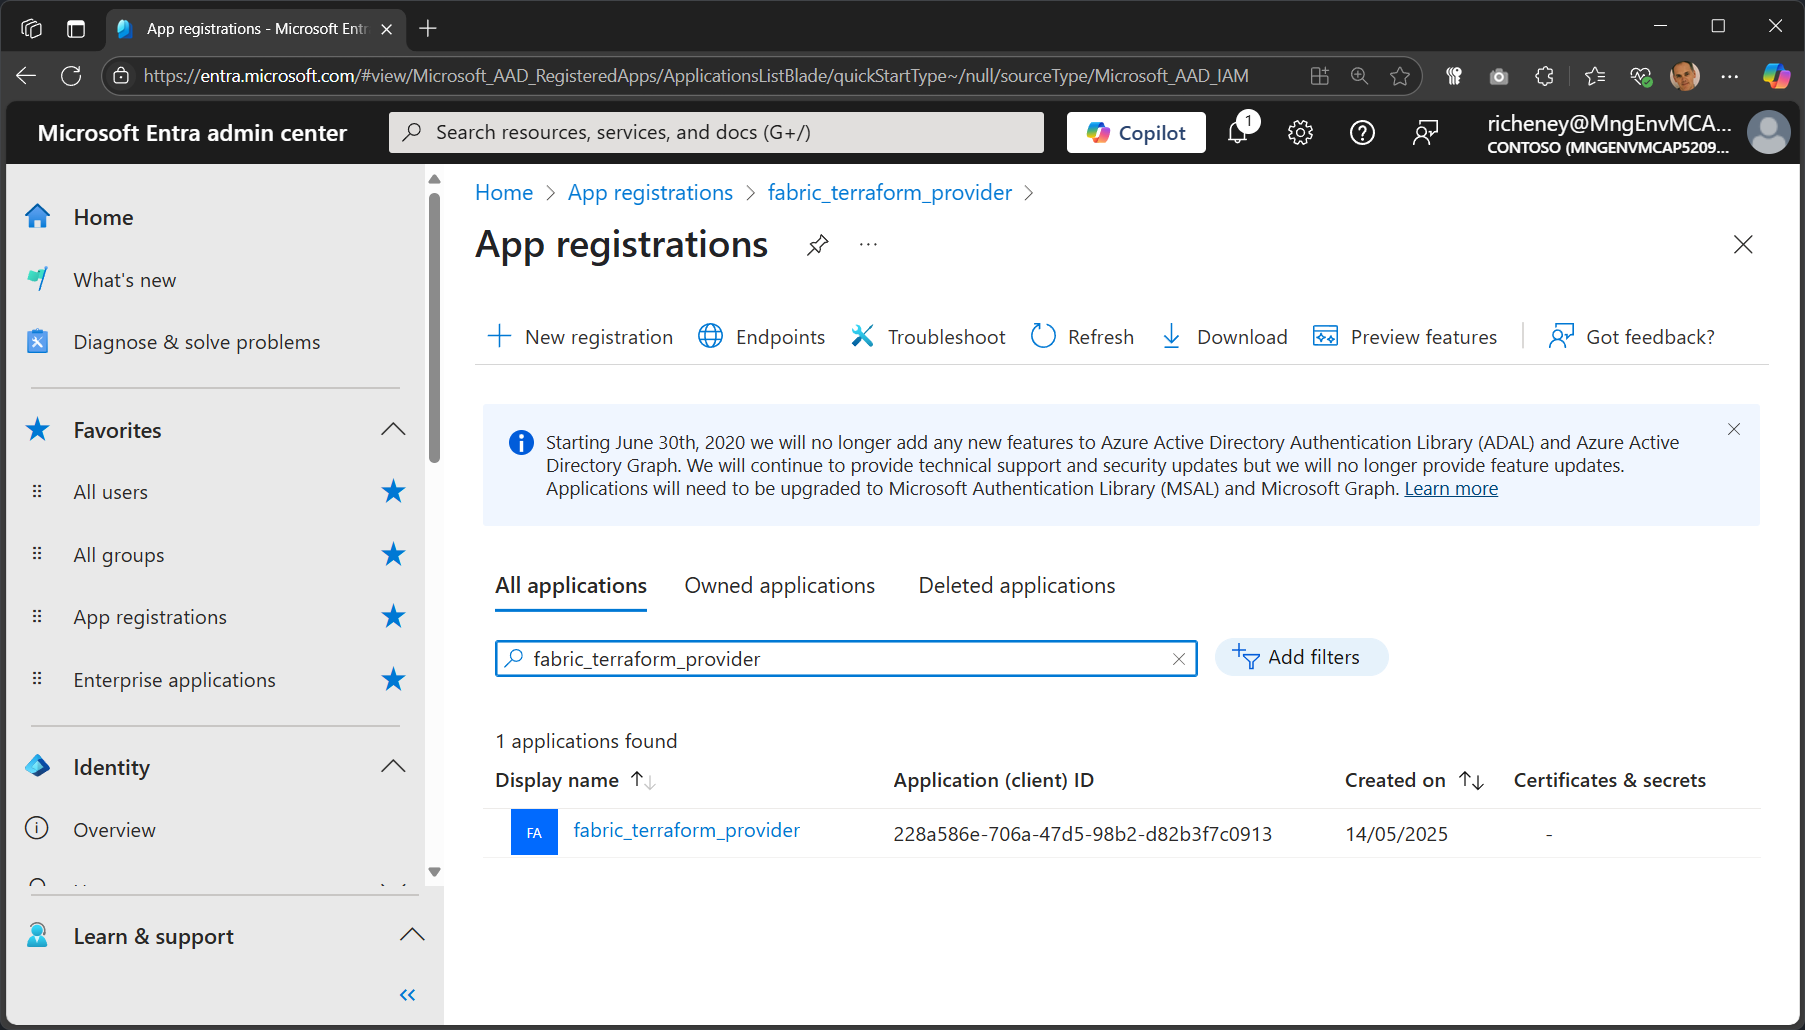Viewport: 1805px width, 1030px height.
Task: Launch the Troubleshoot tool
Action: (x=928, y=337)
